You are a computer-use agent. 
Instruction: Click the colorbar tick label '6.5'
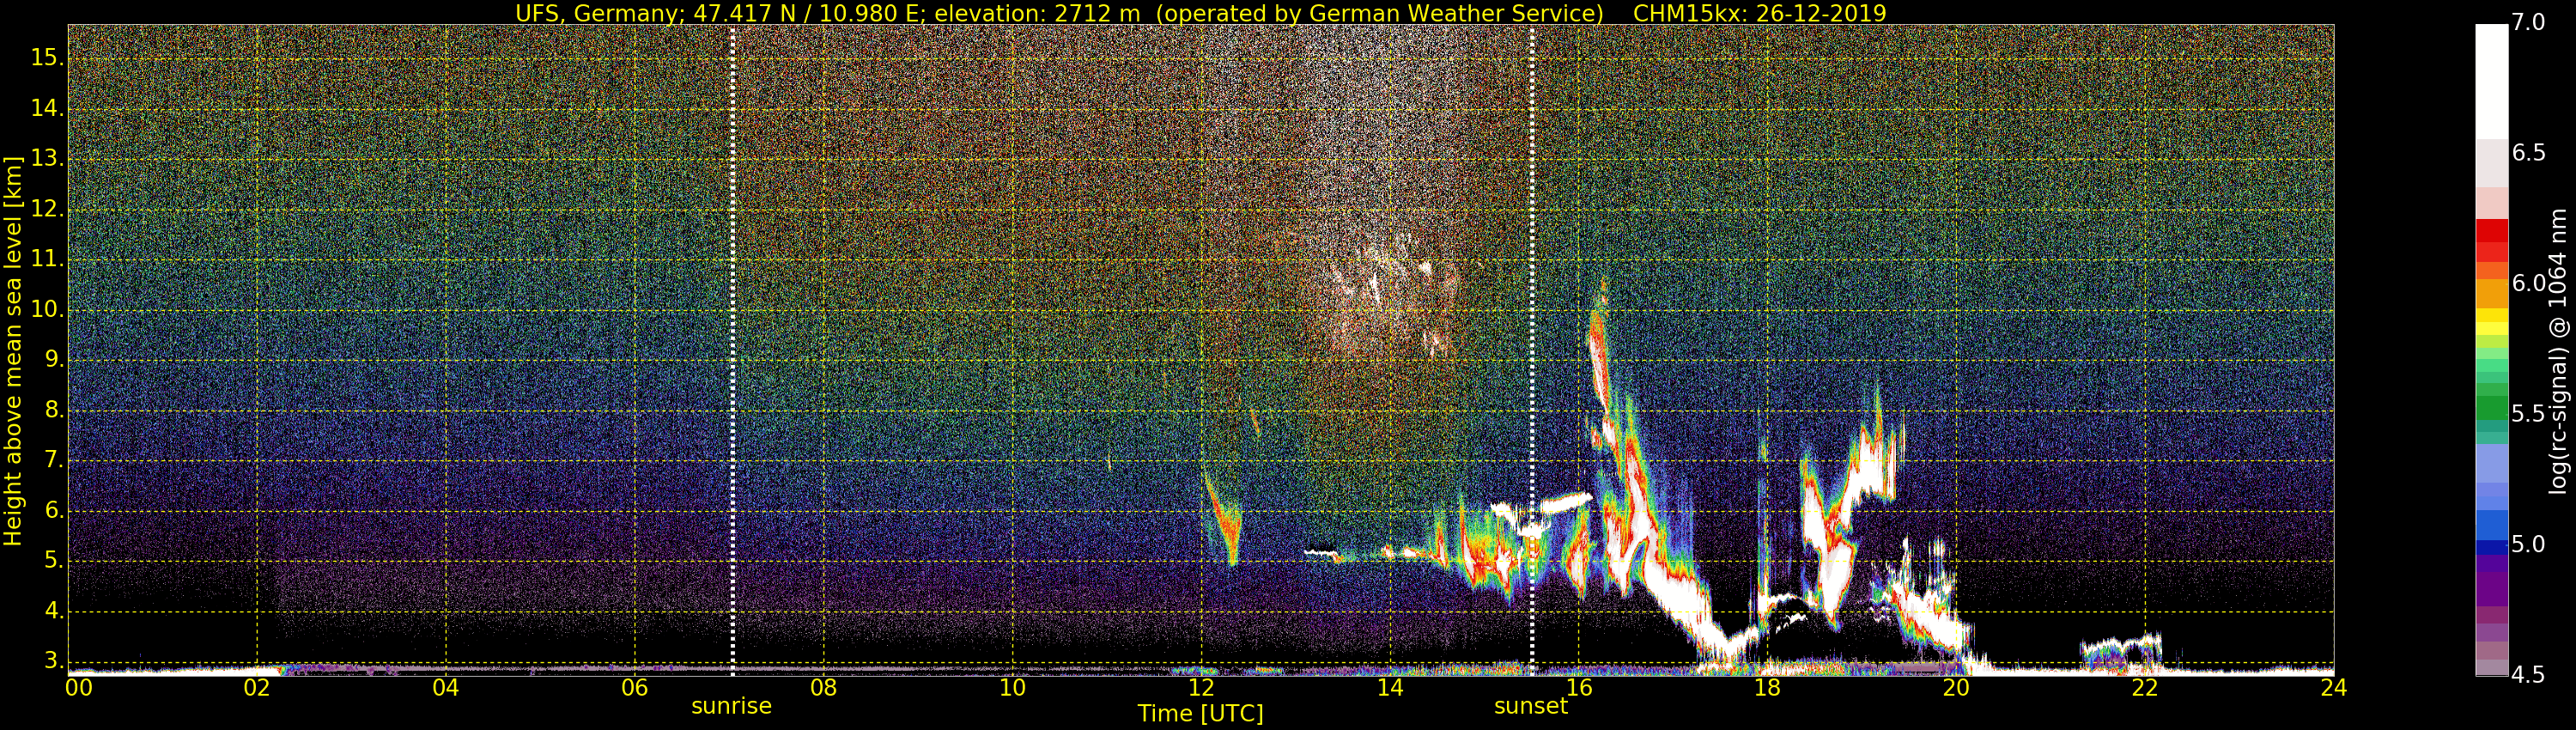[x=2528, y=153]
